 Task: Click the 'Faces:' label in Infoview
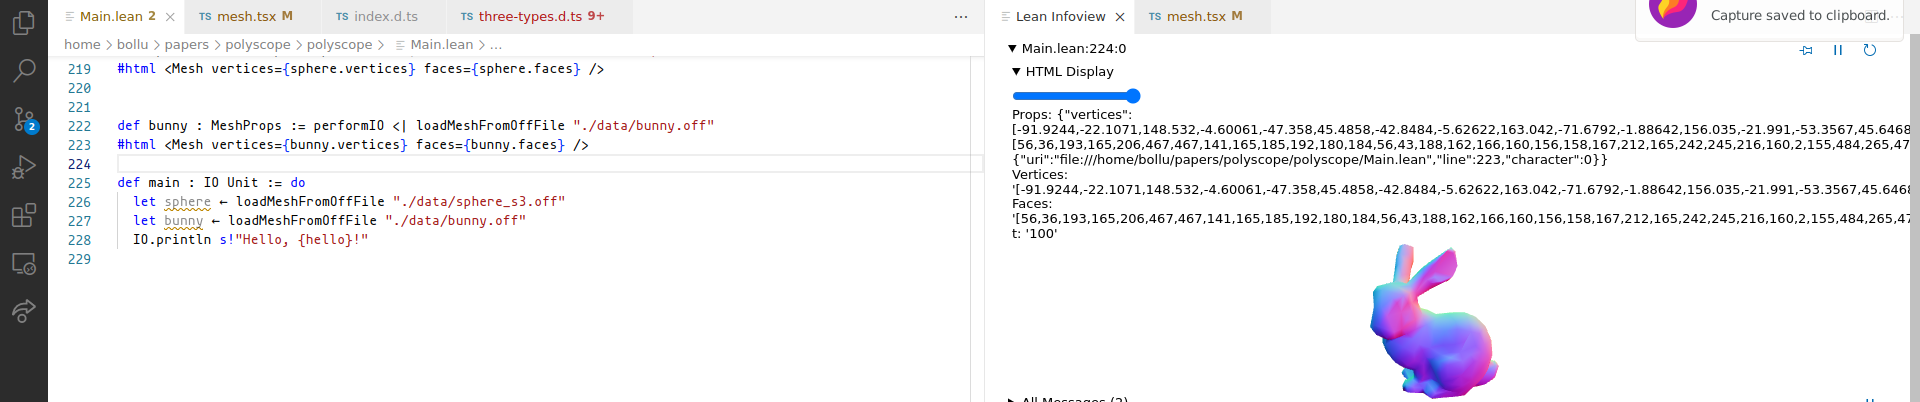pyautogui.click(x=1032, y=204)
